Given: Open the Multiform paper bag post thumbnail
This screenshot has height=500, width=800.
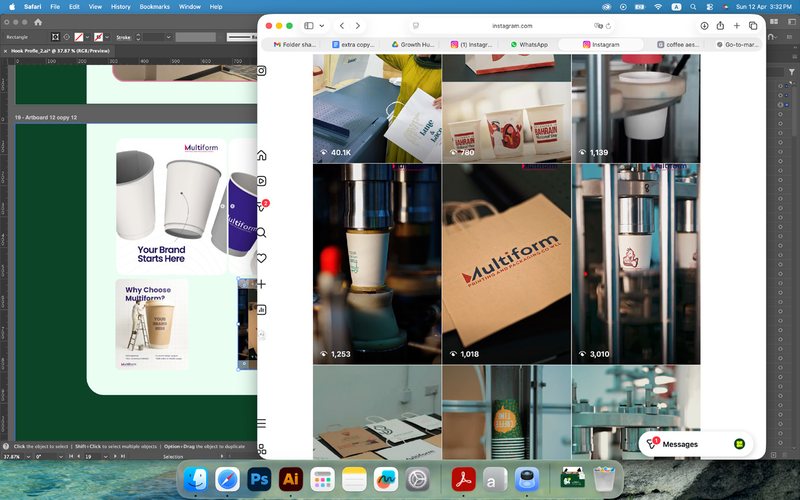Looking at the screenshot, I should tap(507, 264).
